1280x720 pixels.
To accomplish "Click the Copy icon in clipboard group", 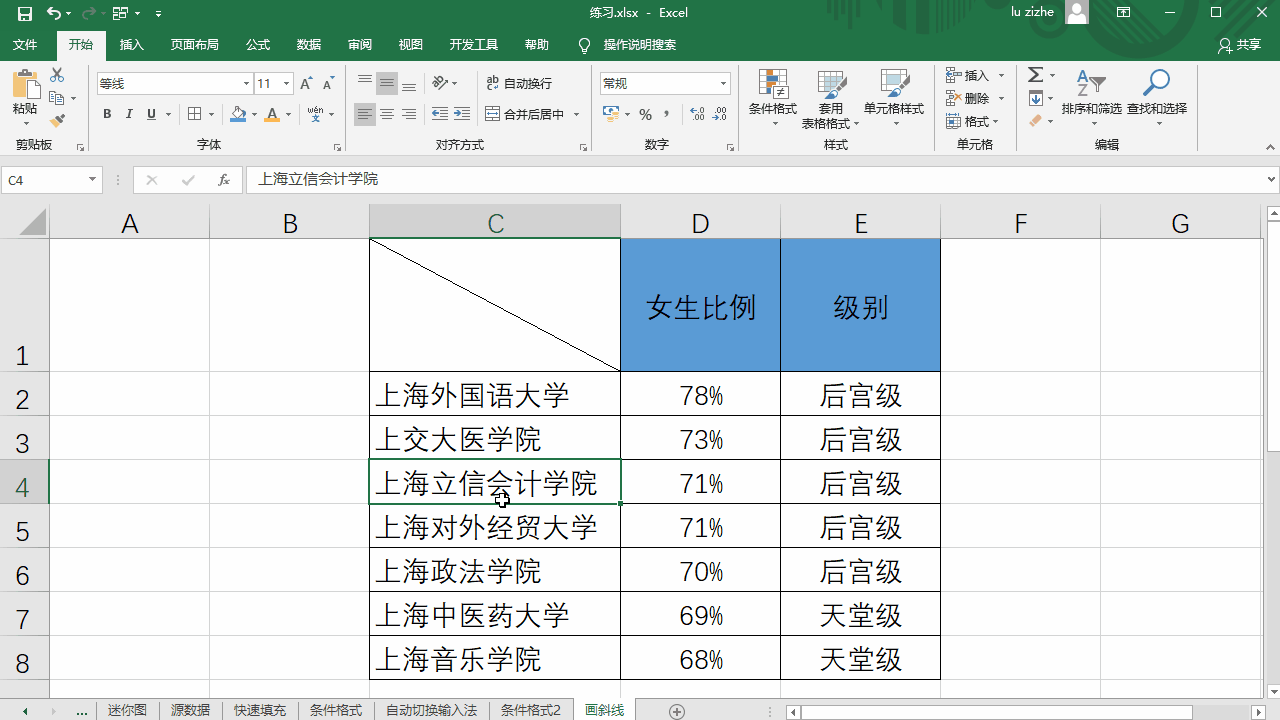I will [x=57, y=98].
